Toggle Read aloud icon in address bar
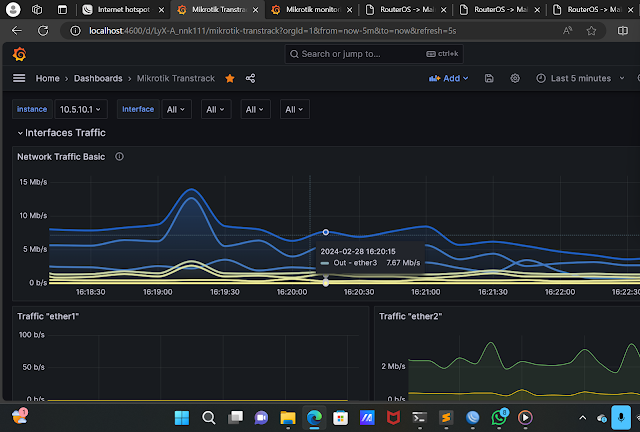This screenshot has height=432, width=640. (x=567, y=31)
